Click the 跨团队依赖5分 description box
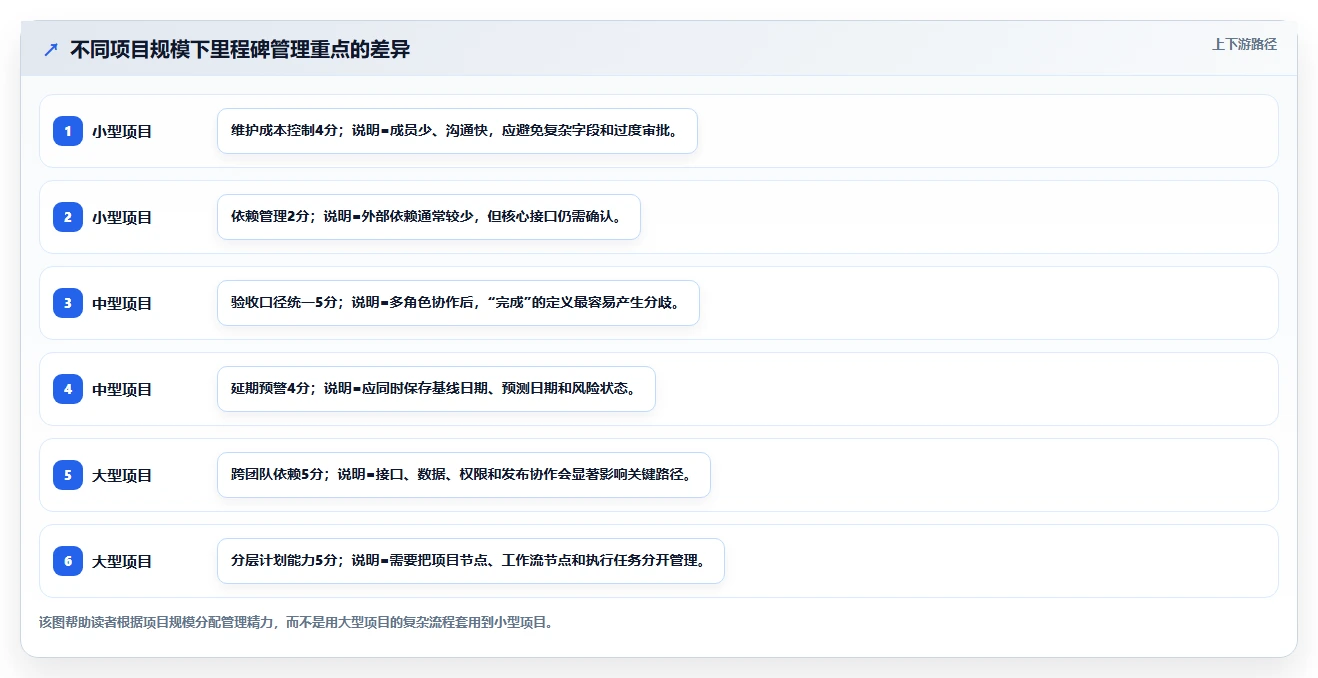The height and width of the screenshot is (678, 1318). 463,475
